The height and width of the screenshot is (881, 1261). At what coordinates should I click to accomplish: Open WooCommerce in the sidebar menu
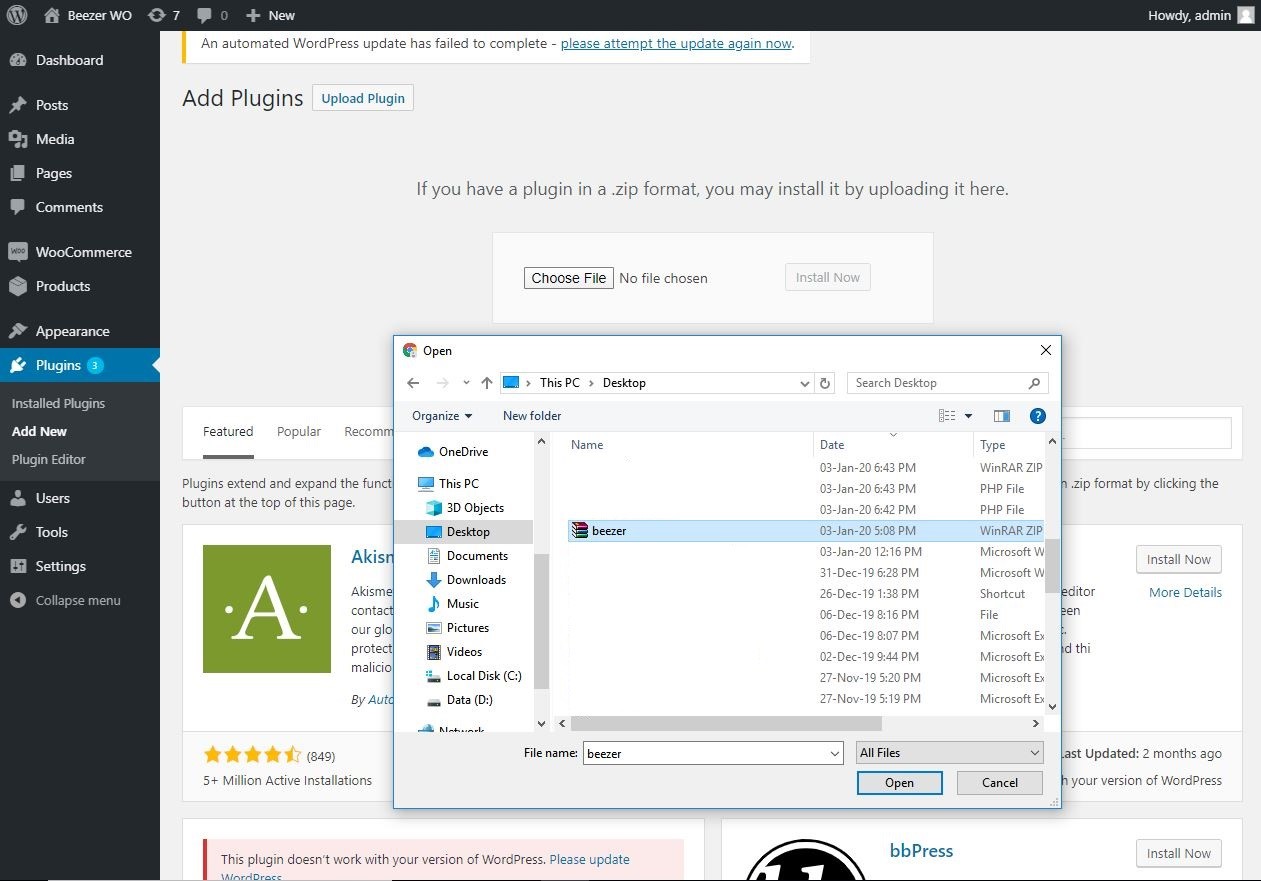click(x=83, y=252)
